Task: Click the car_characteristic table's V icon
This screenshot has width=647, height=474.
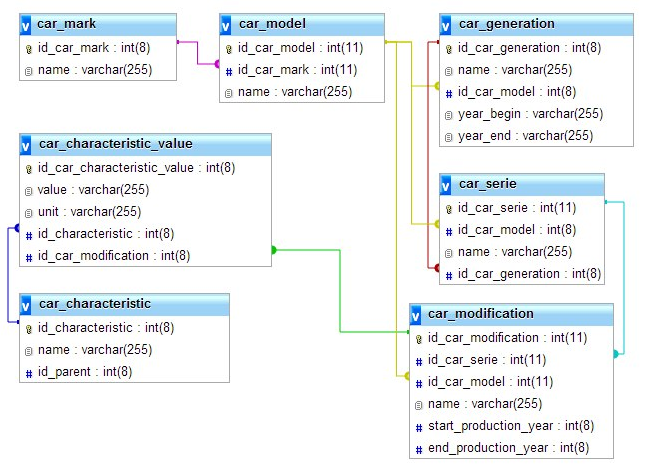Action: (x=27, y=304)
